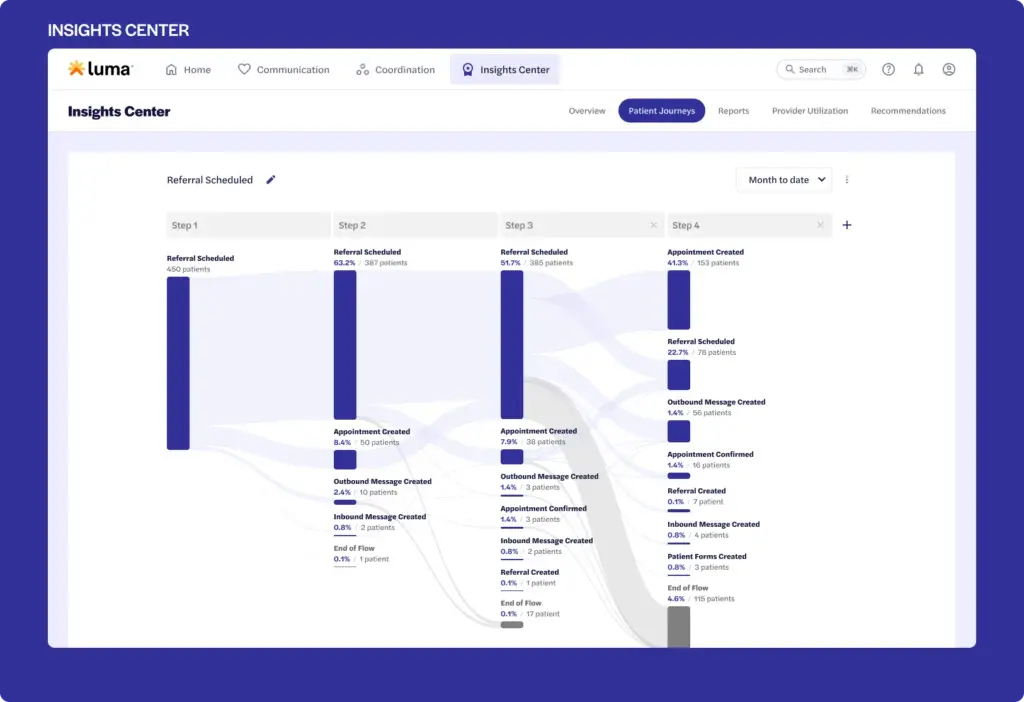Viewport: 1024px width, 702px height.
Task: Click Step 4 Patient Forms Created label
Action: pos(707,556)
